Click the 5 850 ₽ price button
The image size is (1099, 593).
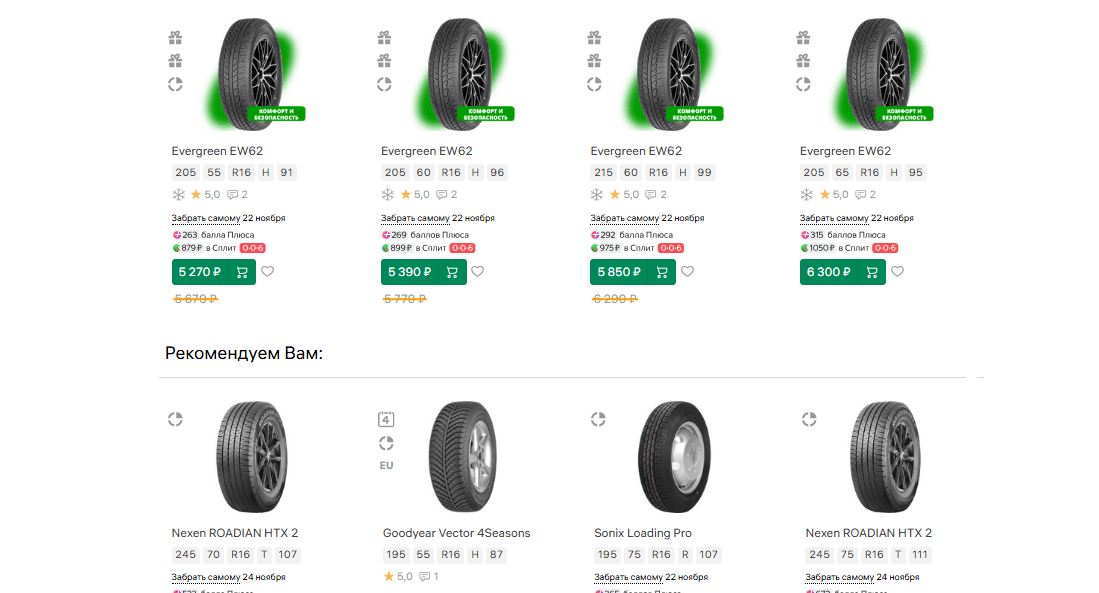pos(613,272)
